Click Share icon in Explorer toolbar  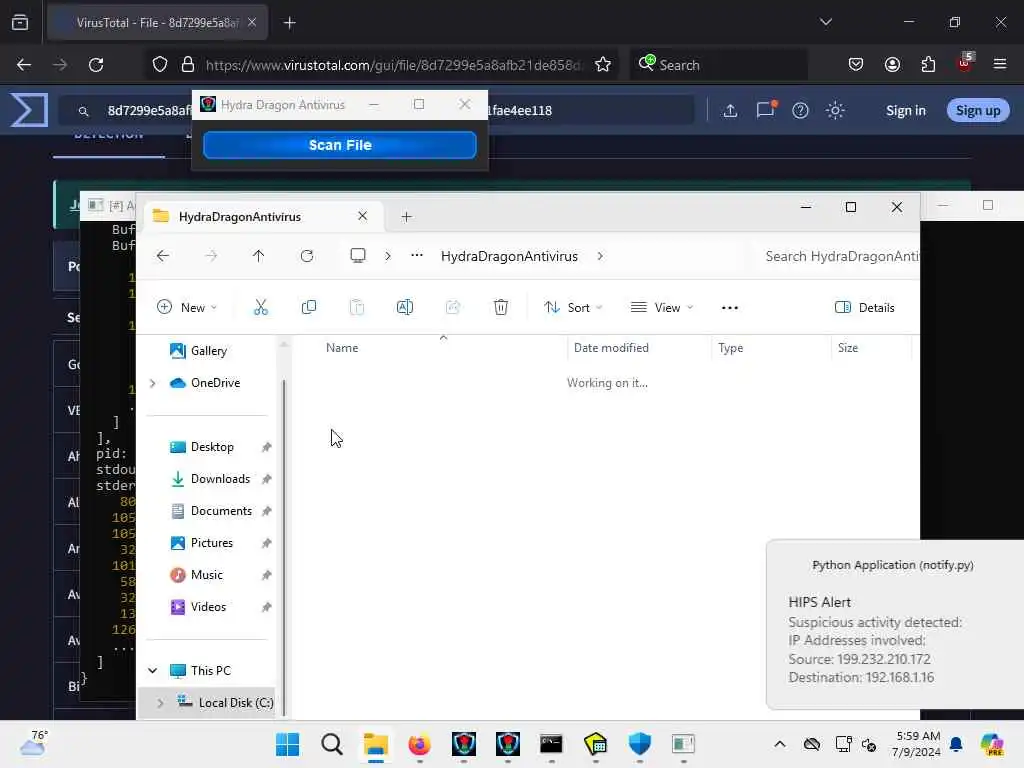[x=453, y=307]
